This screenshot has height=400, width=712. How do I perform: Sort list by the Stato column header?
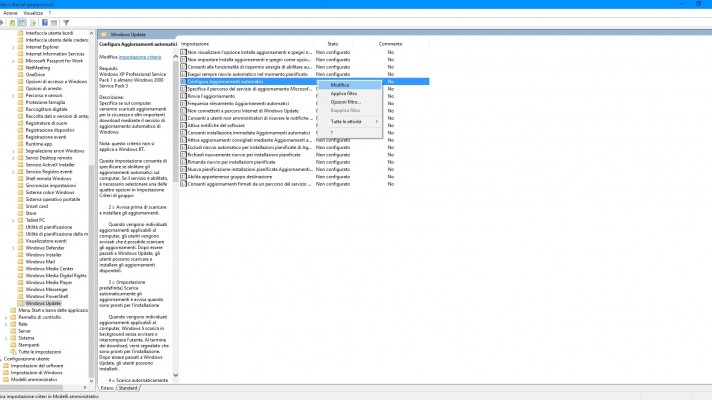(x=333, y=44)
